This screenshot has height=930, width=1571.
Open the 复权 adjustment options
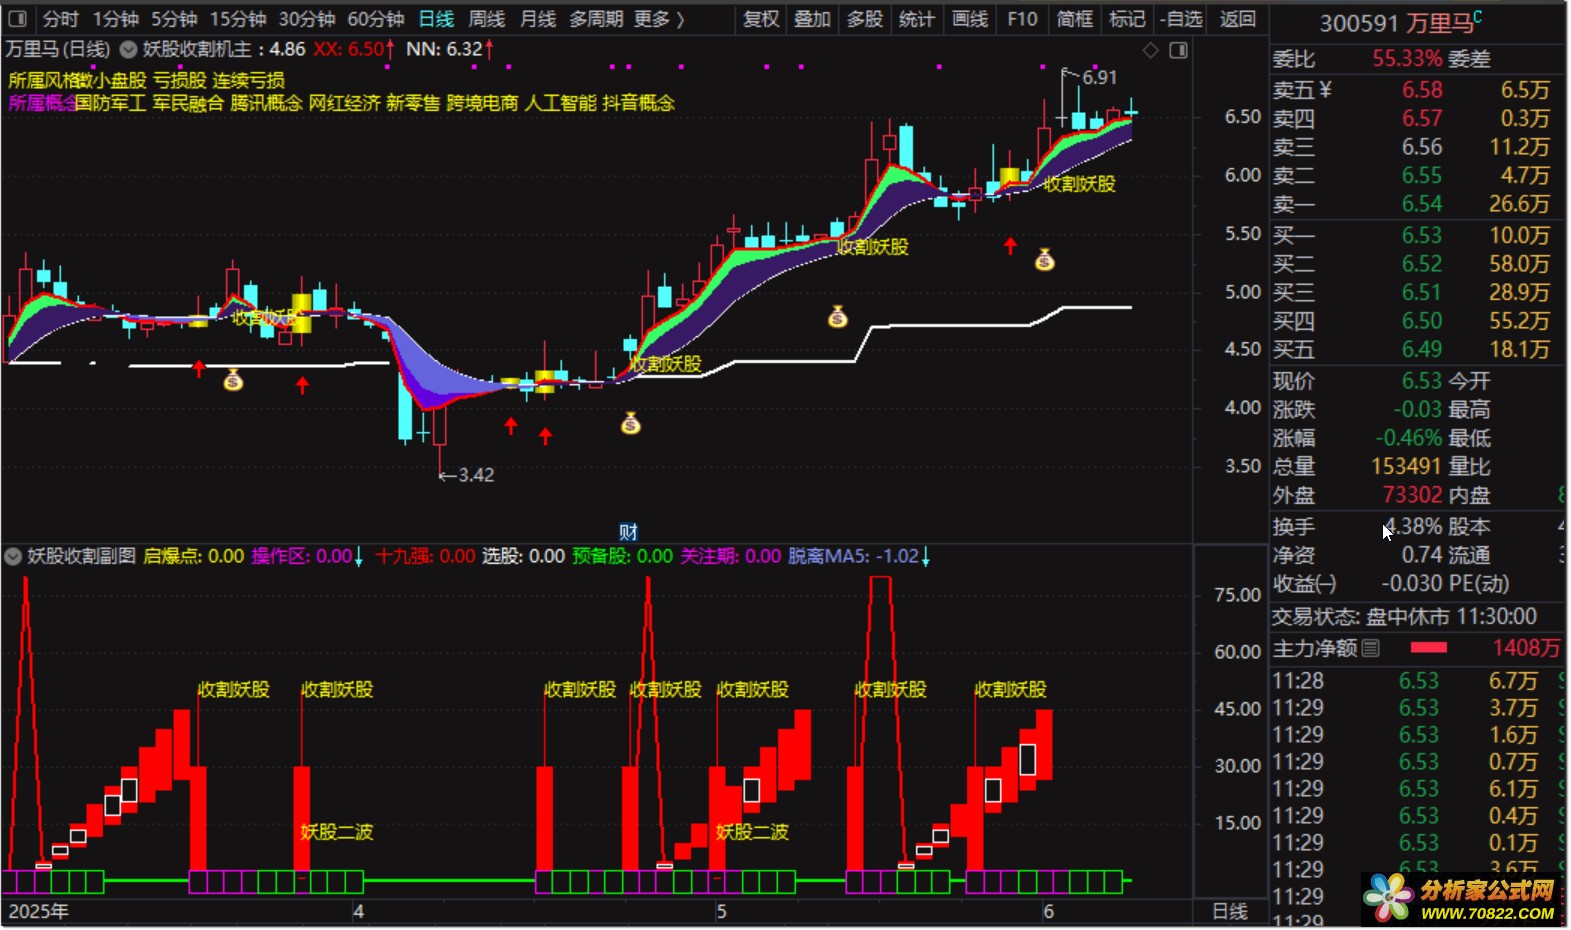[761, 19]
